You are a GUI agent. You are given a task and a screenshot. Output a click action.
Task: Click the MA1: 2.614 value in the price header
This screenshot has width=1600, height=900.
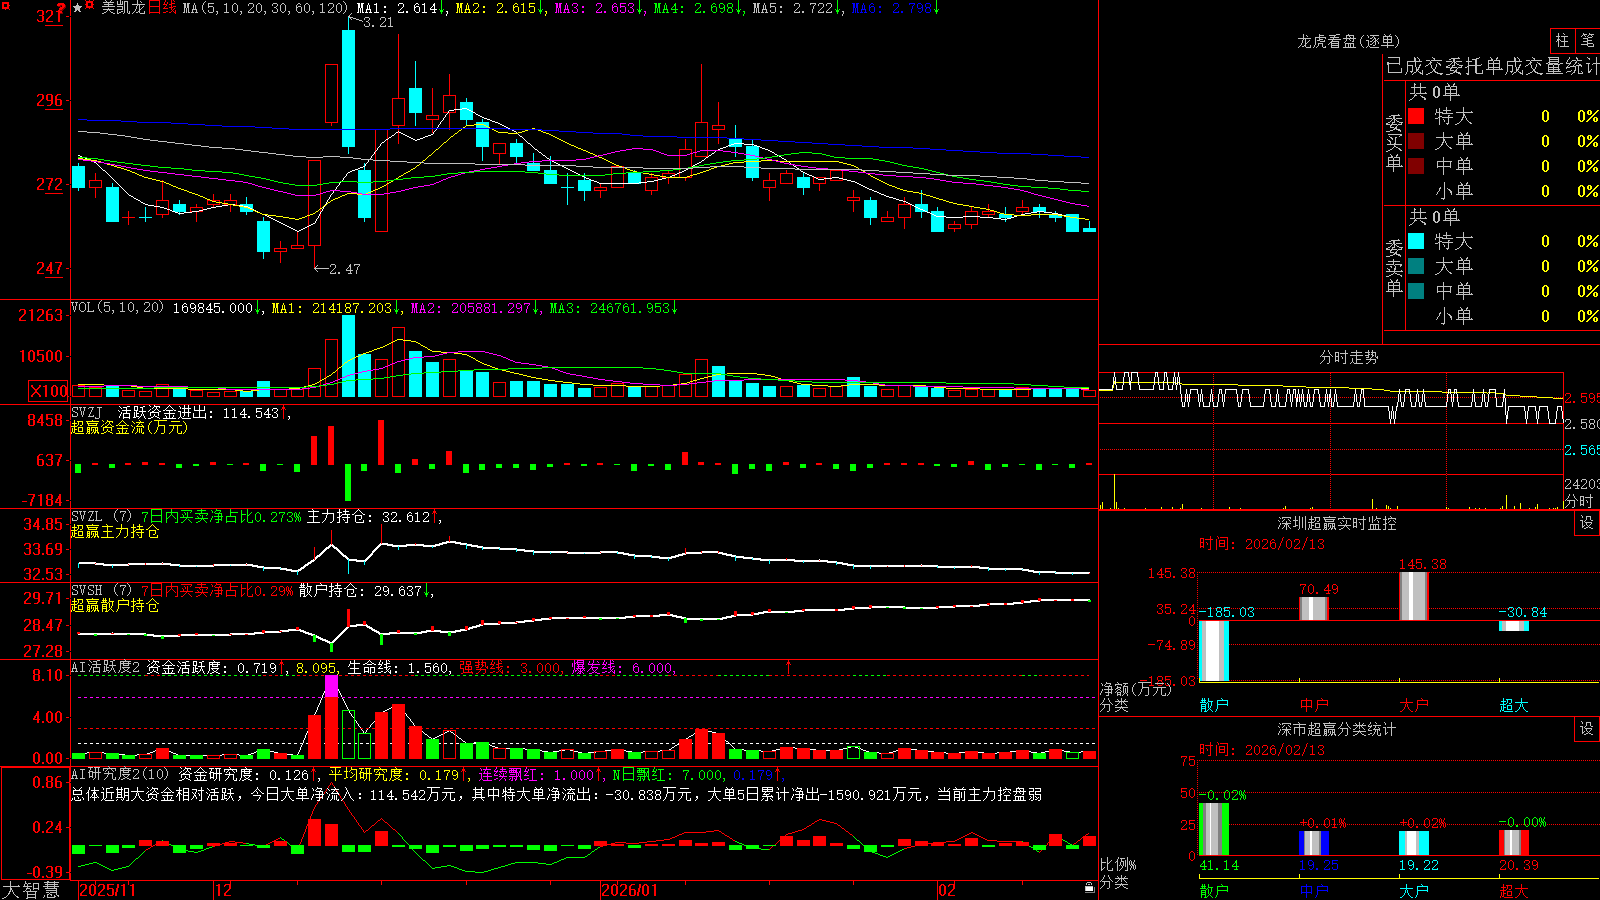397,8
